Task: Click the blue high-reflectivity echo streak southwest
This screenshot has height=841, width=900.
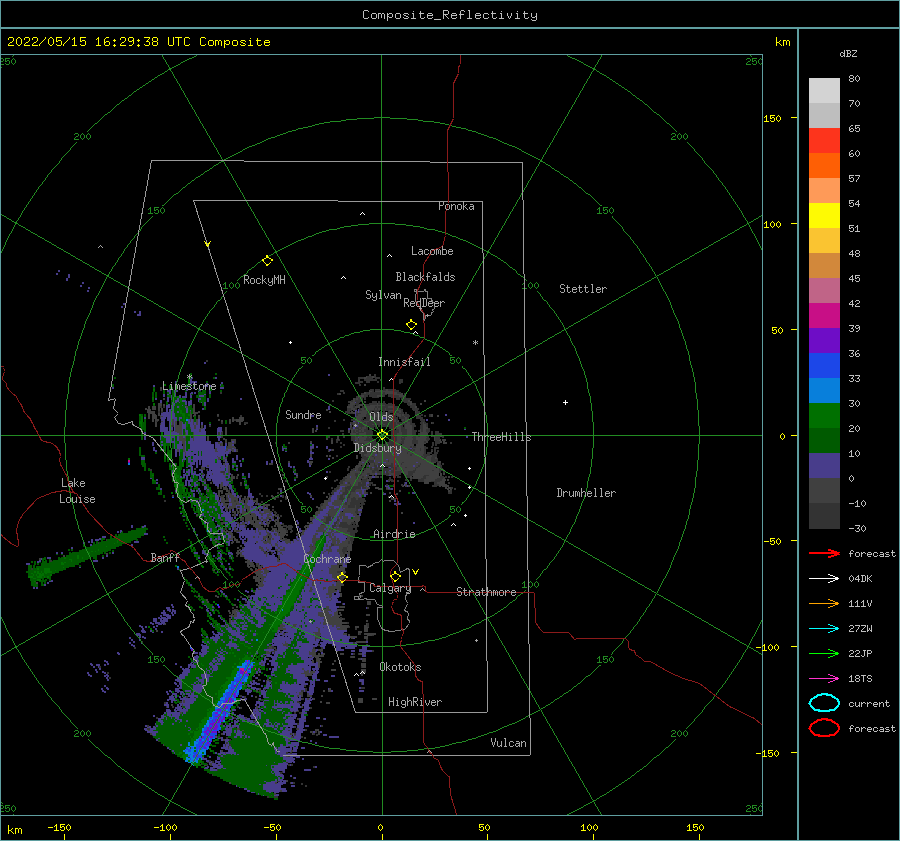Action: 219,712
